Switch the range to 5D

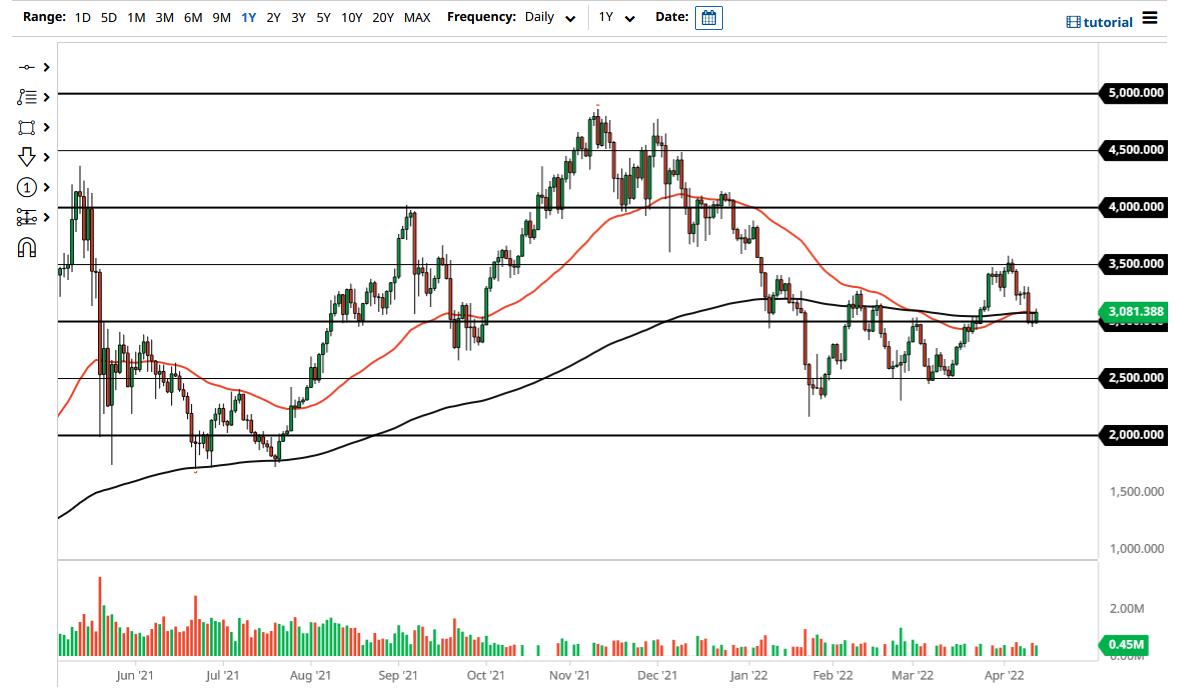pos(108,17)
